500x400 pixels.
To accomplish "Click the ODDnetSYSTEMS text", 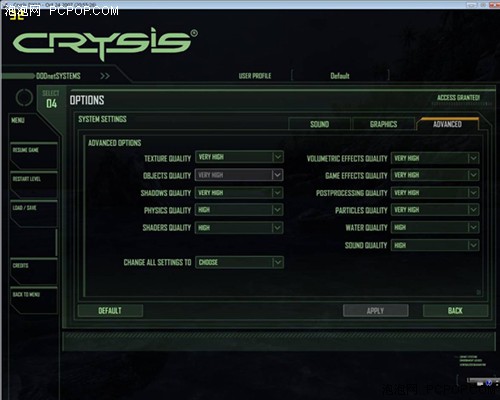I will click(x=58, y=76).
